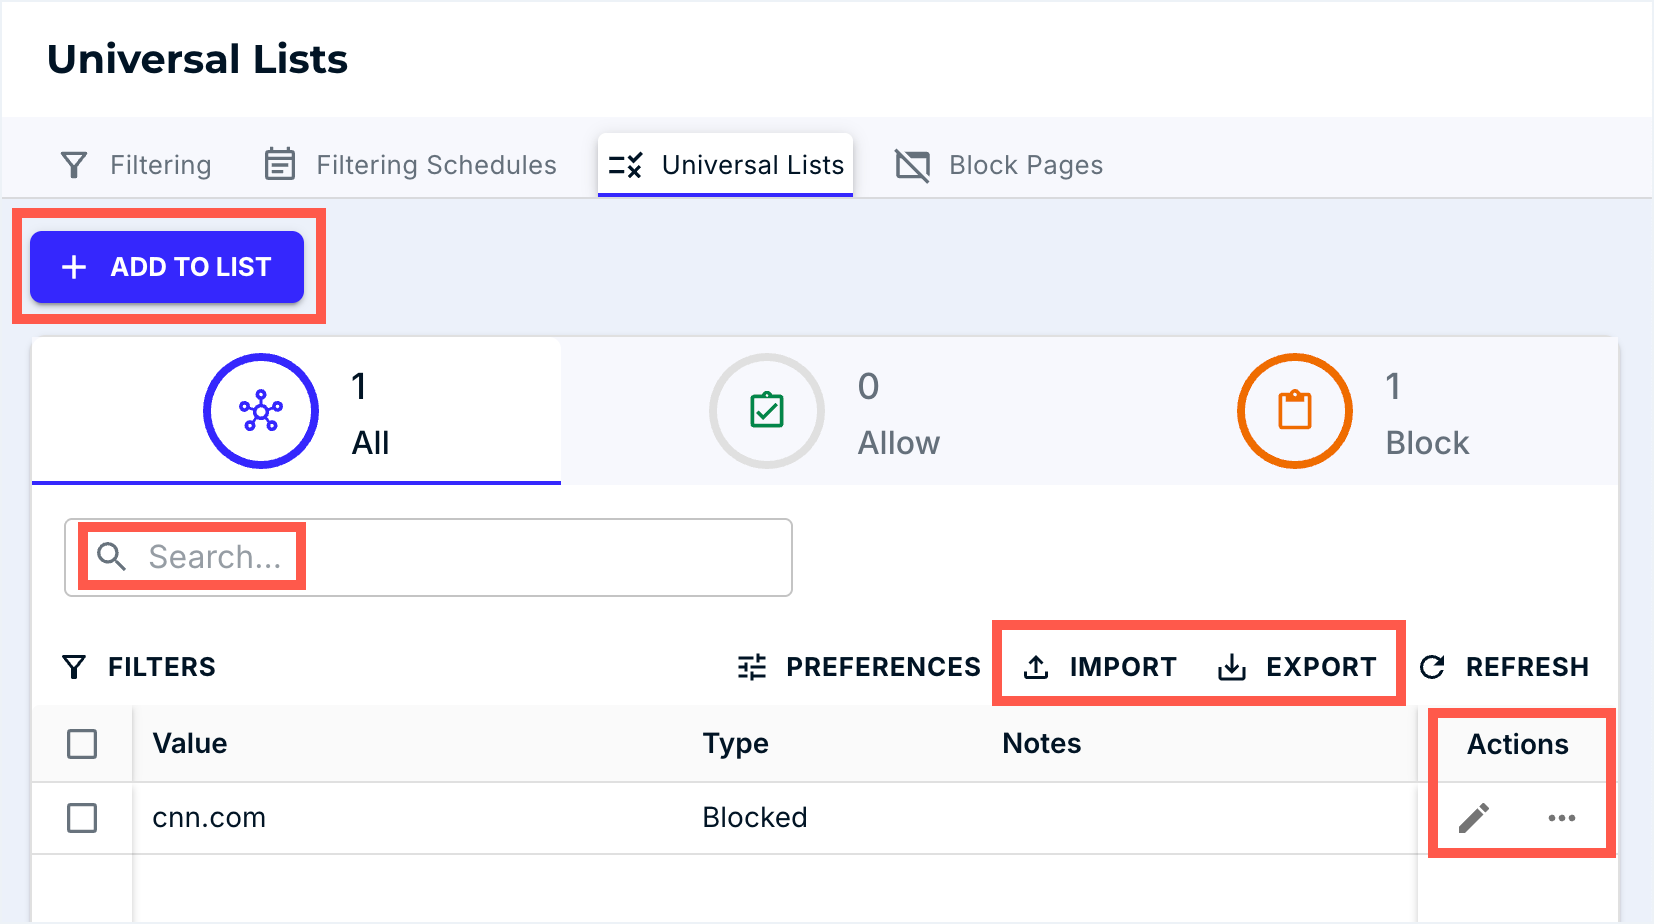Click the pencil edit icon for cnn.com
Screen dimensions: 1654x924
tap(1473, 818)
